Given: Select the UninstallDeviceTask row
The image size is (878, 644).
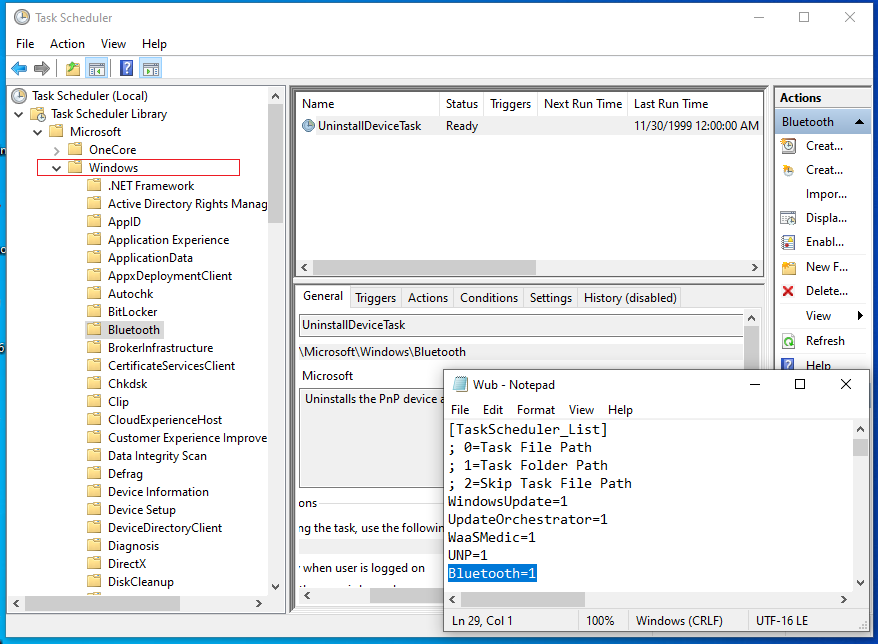Looking at the screenshot, I should (369, 126).
